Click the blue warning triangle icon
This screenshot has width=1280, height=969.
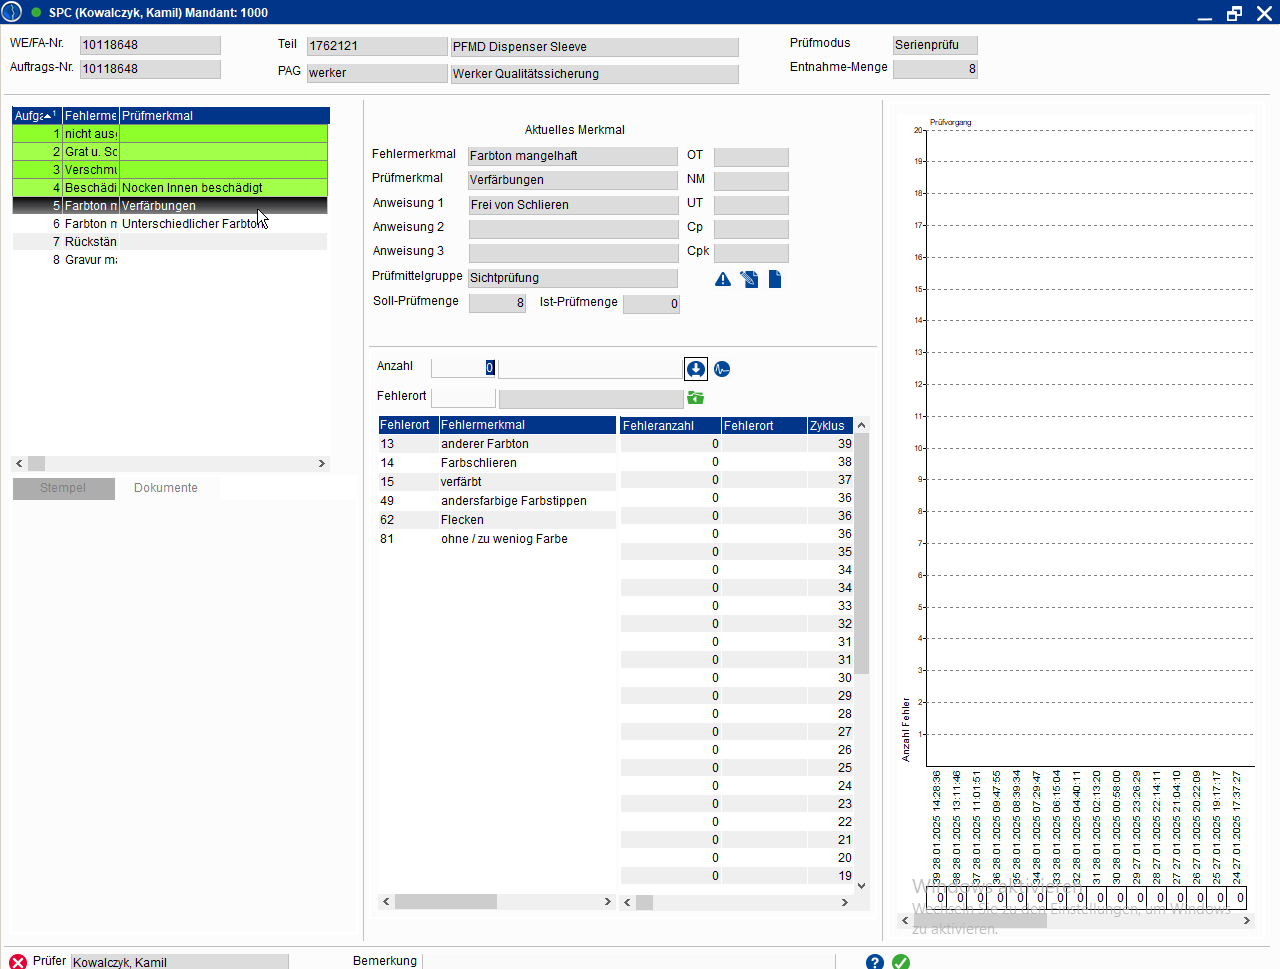(723, 280)
